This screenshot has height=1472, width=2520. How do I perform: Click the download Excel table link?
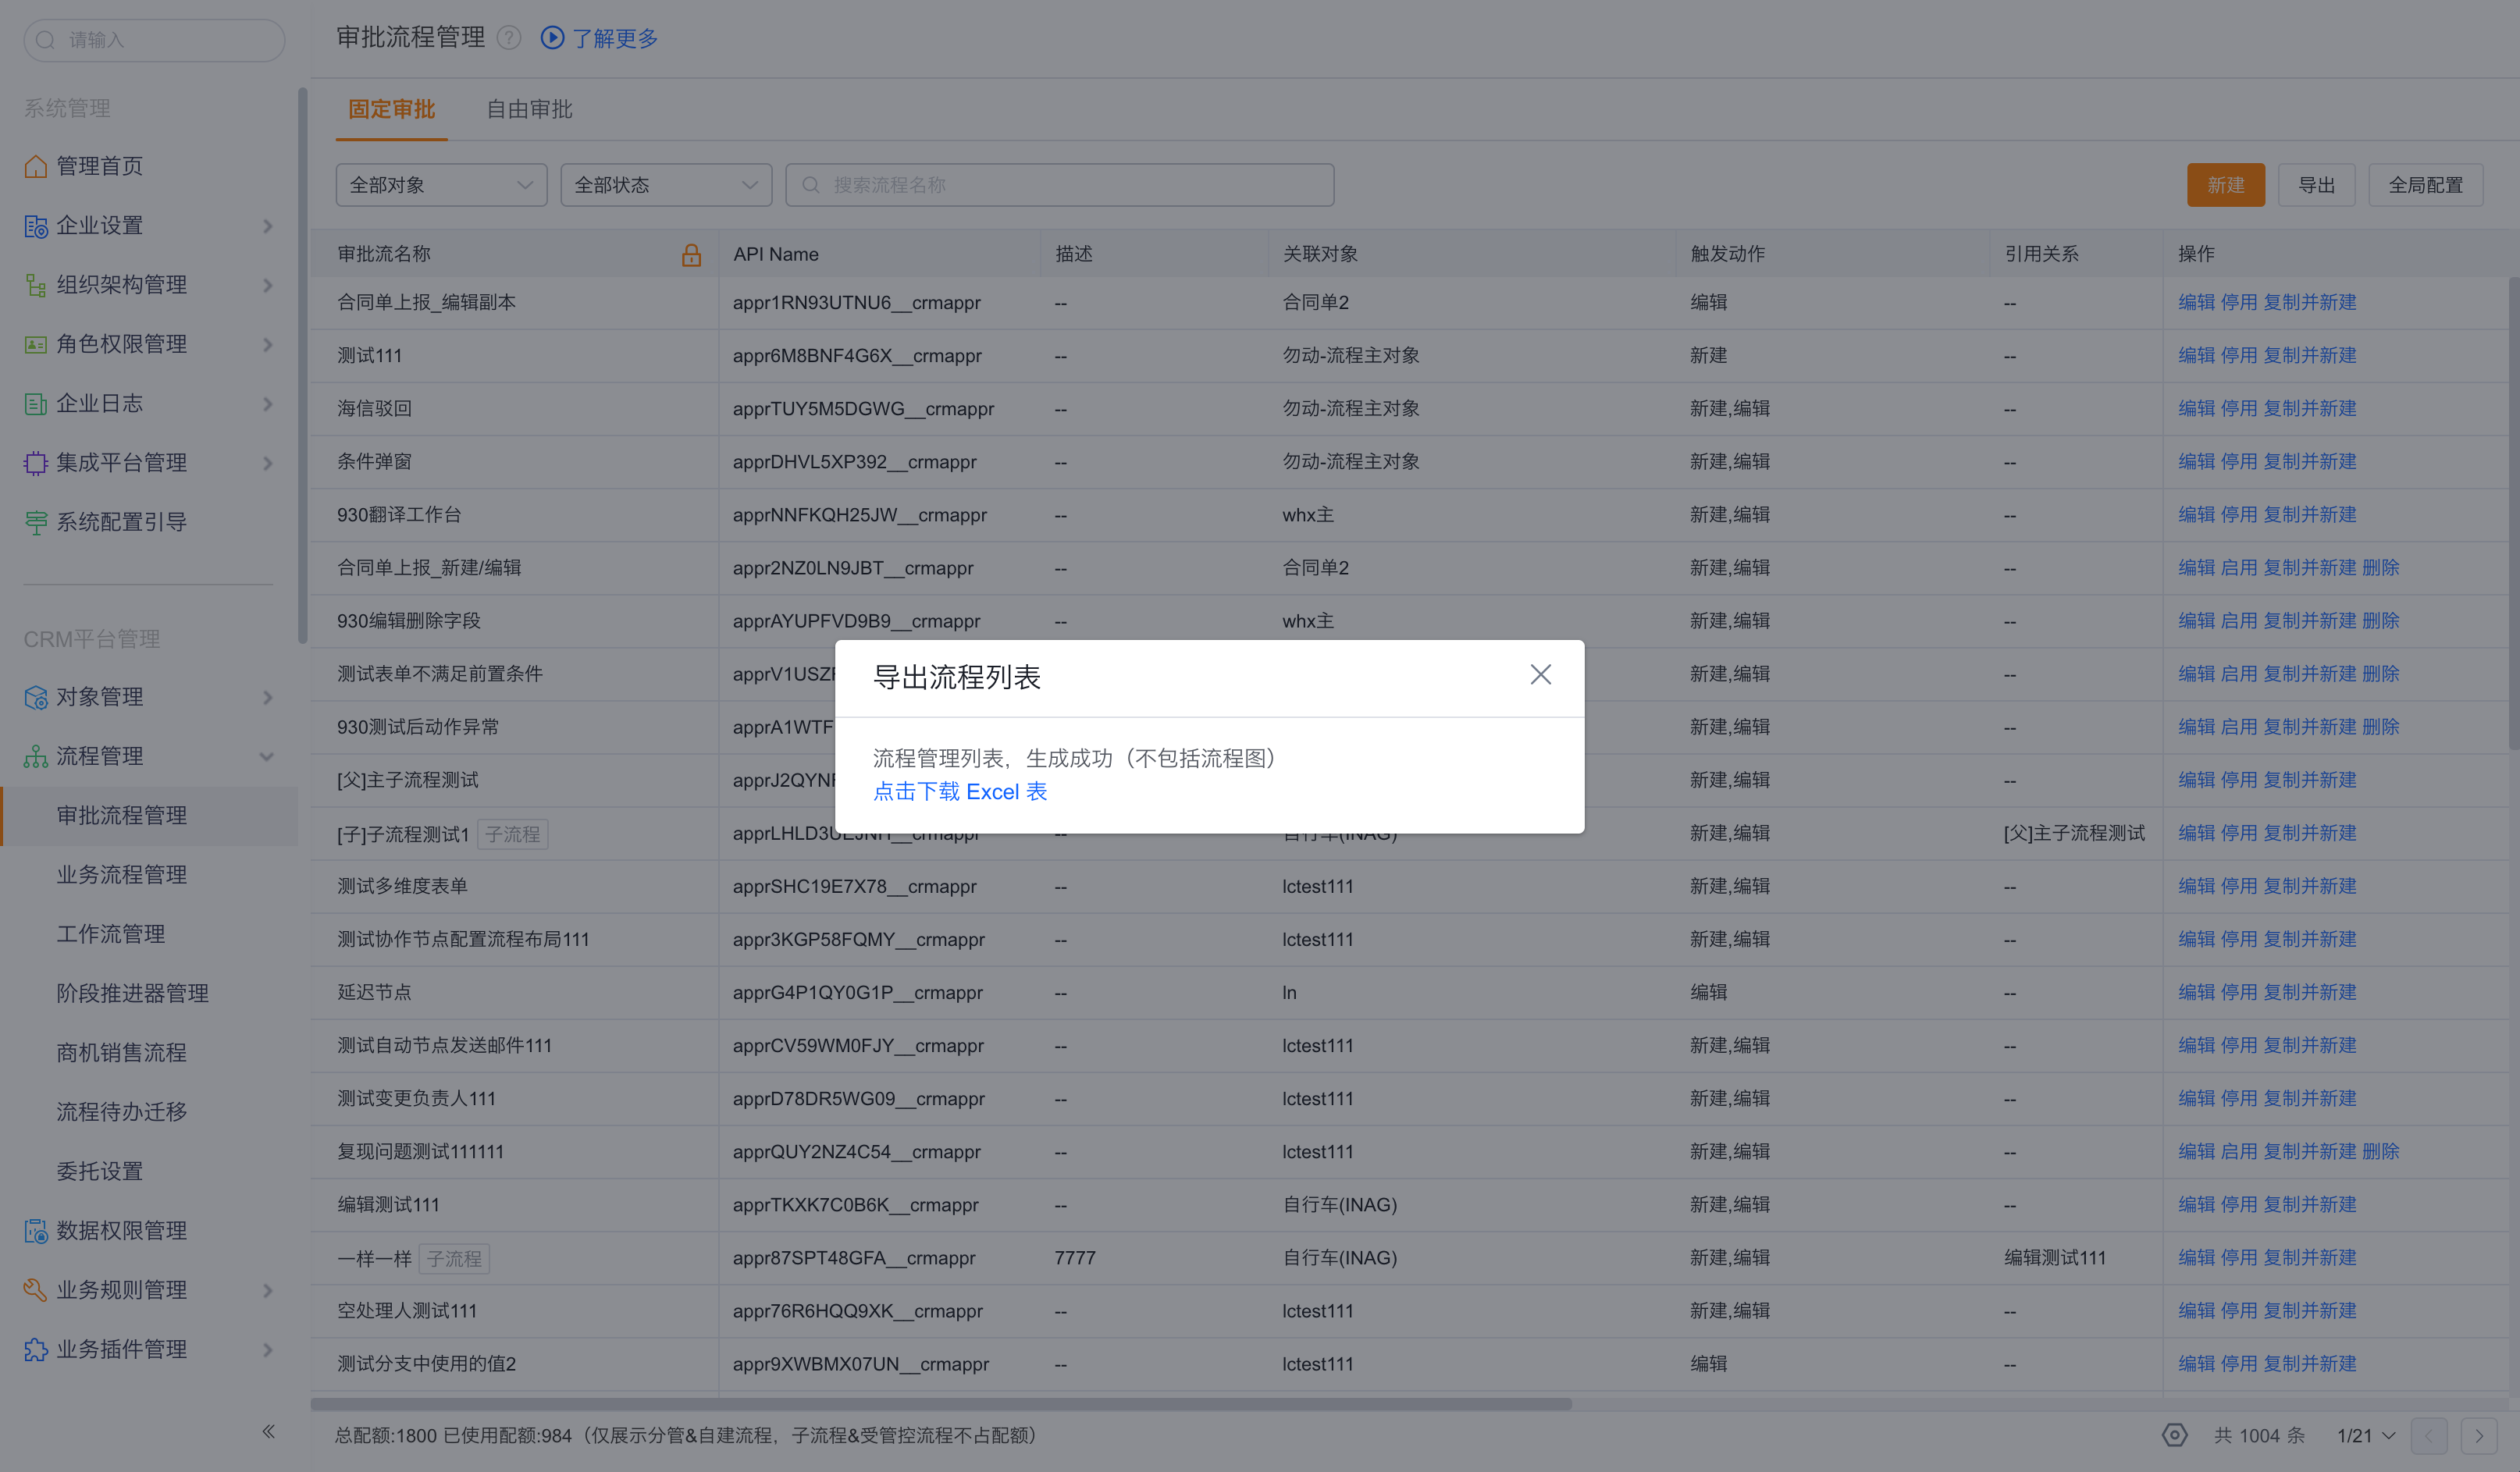[959, 791]
